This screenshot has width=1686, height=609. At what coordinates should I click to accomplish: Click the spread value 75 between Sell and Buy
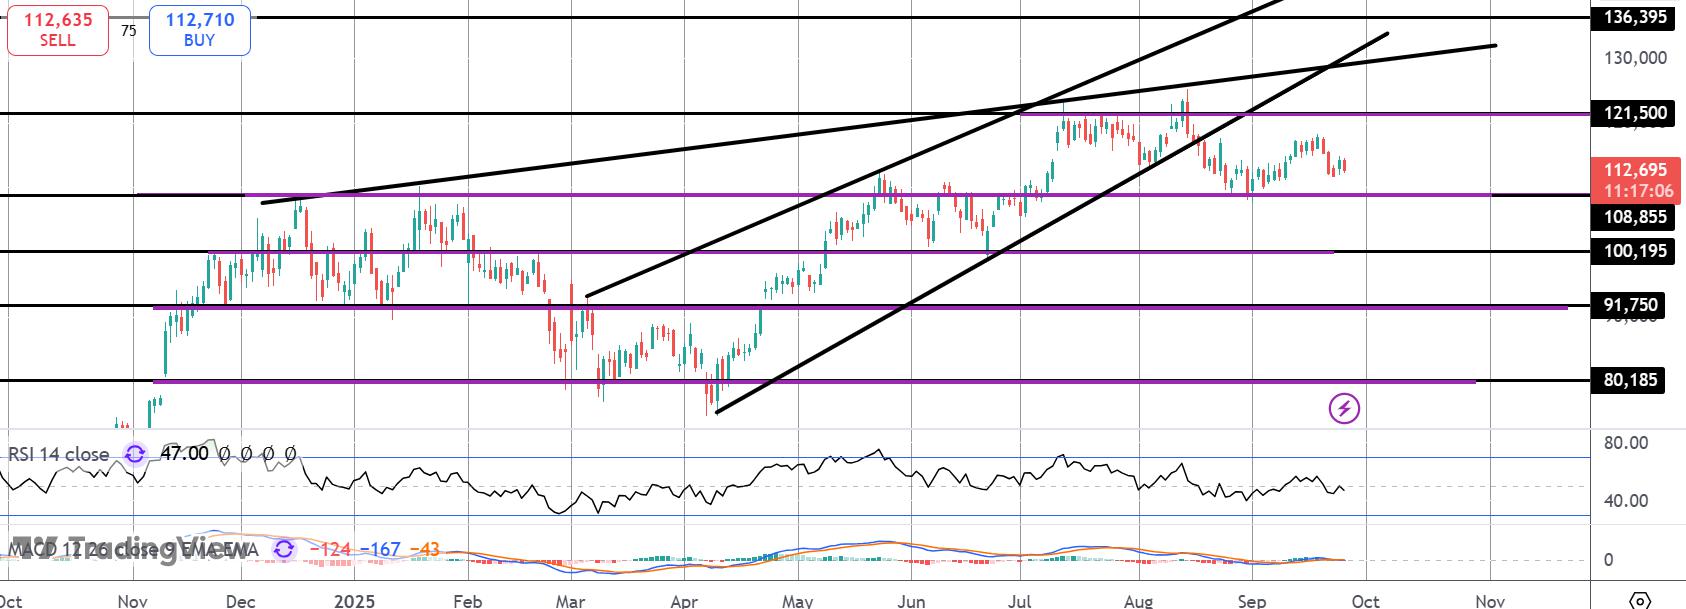[129, 31]
